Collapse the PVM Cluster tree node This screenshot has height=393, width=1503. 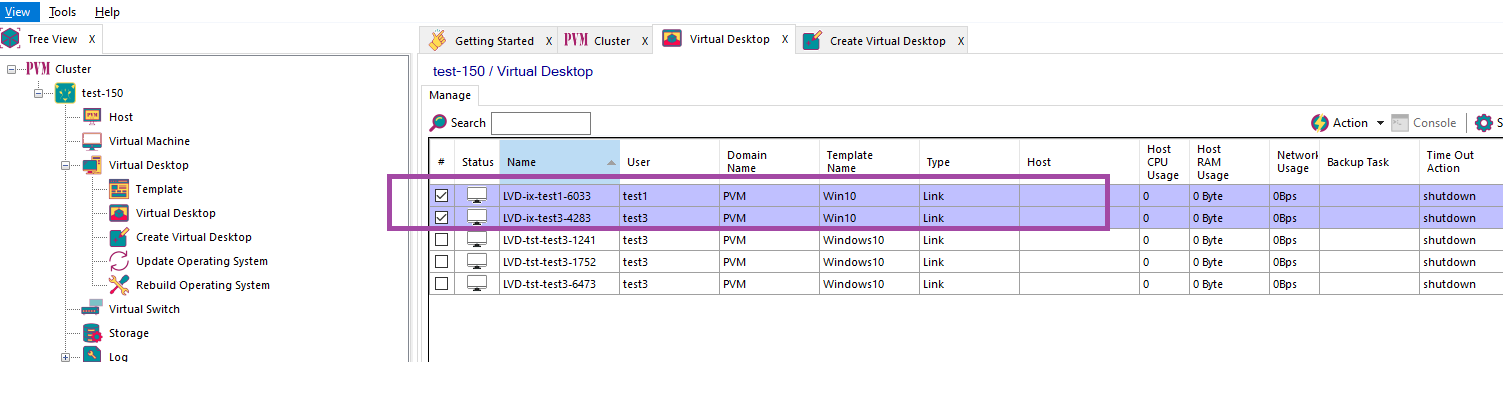(x=11, y=69)
